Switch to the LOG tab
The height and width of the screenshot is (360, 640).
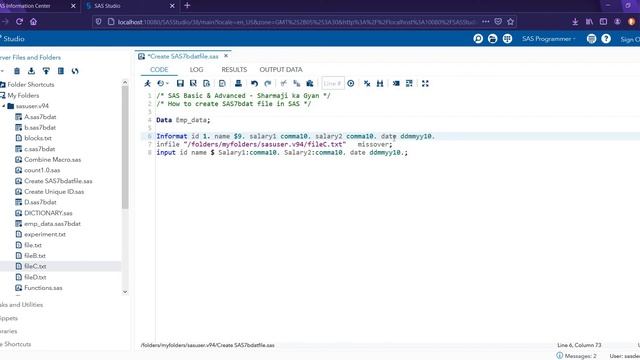[x=196, y=69]
